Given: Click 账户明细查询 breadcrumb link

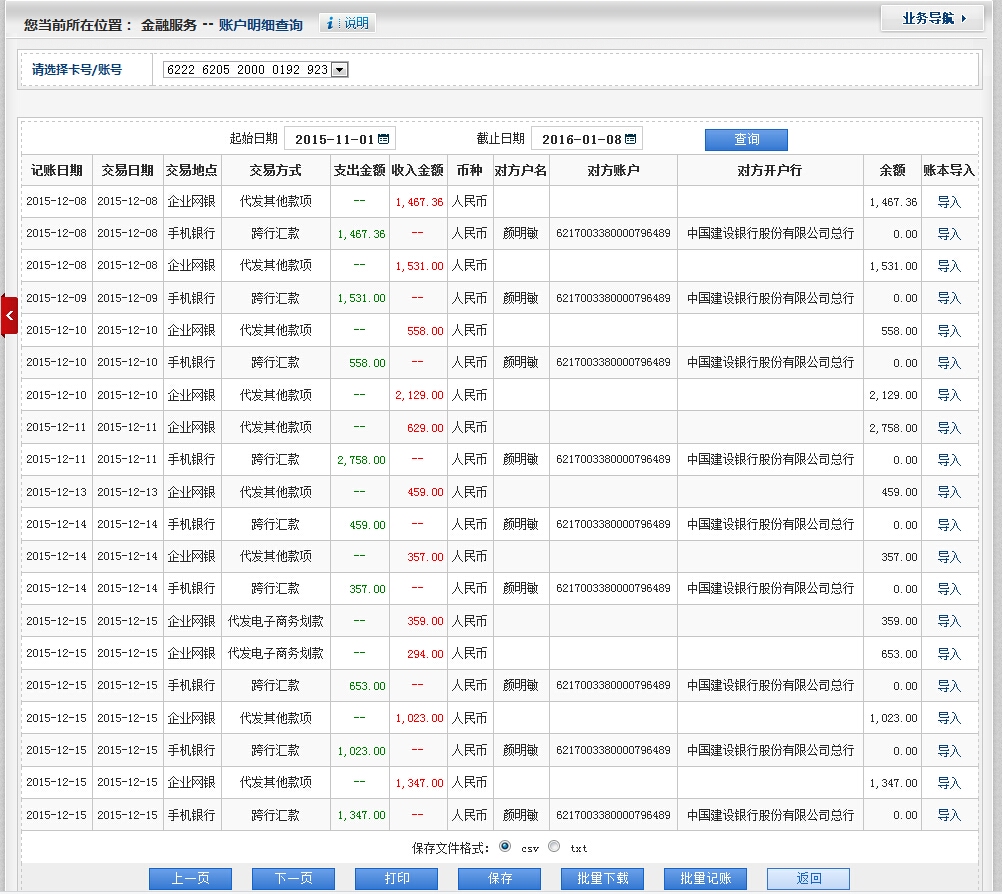Looking at the screenshot, I should pos(261,25).
